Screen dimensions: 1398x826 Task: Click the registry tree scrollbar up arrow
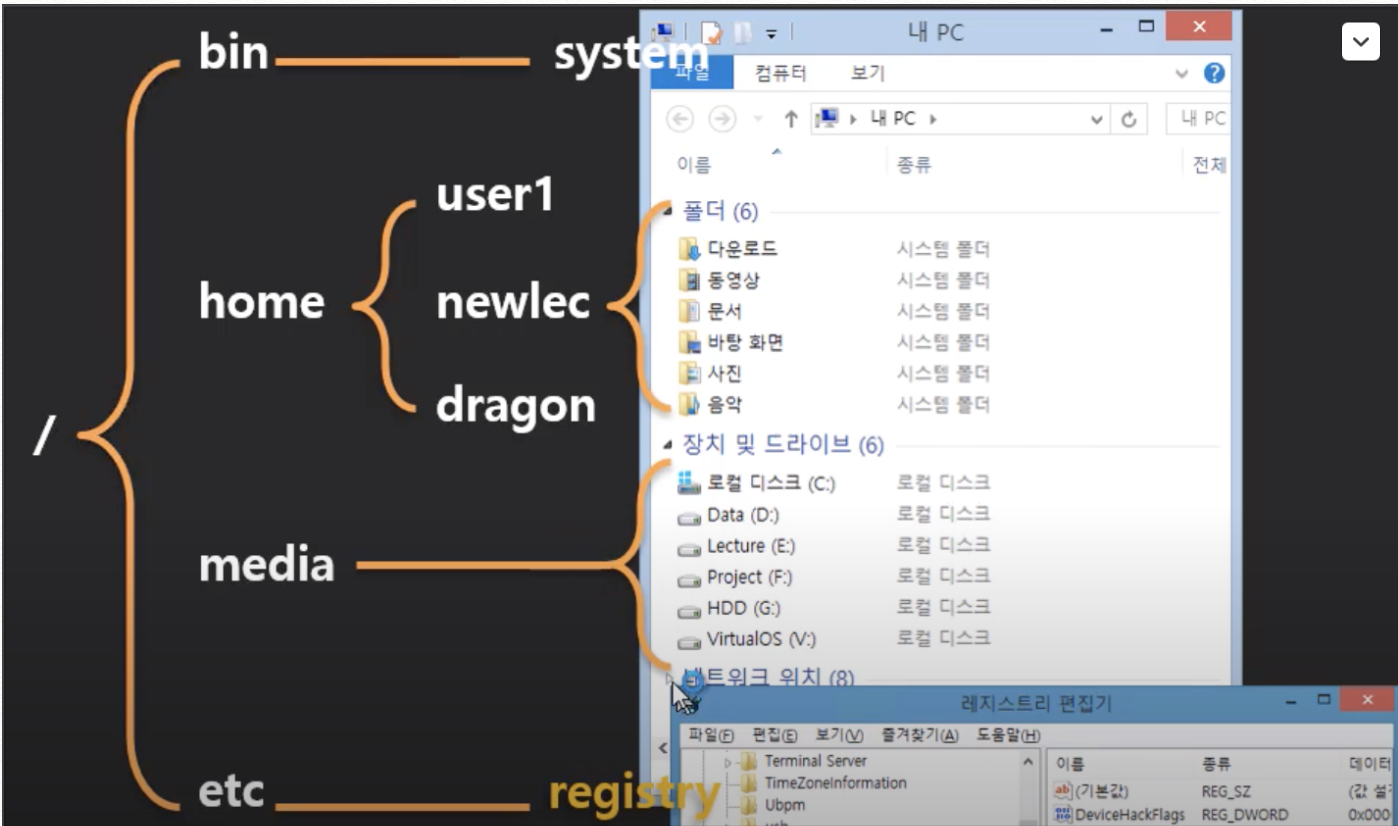coord(1028,762)
